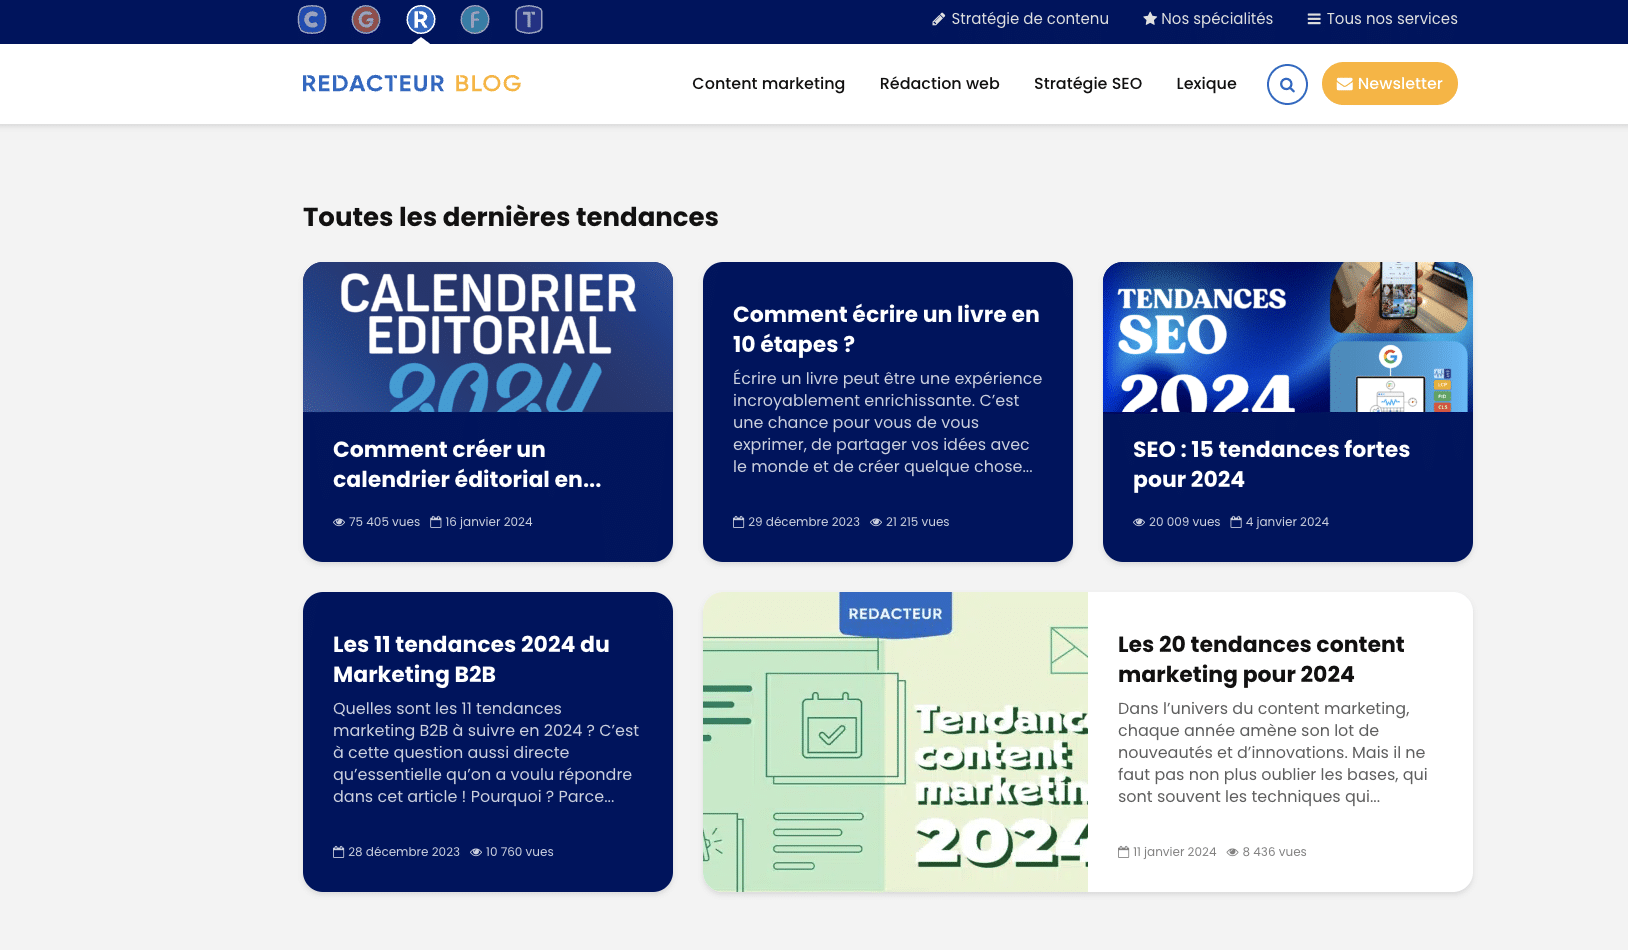Open the Stratégie SEO menu item
Image resolution: width=1628 pixels, height=950 pixels.
(1087, 84)
